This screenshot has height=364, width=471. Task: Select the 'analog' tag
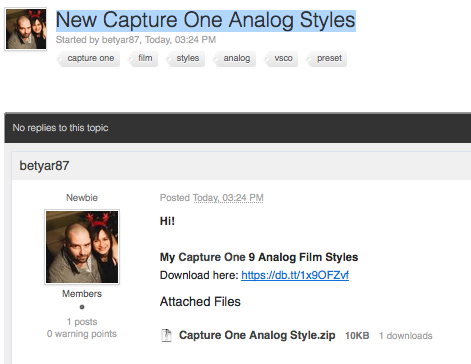(x=235, y=58)
